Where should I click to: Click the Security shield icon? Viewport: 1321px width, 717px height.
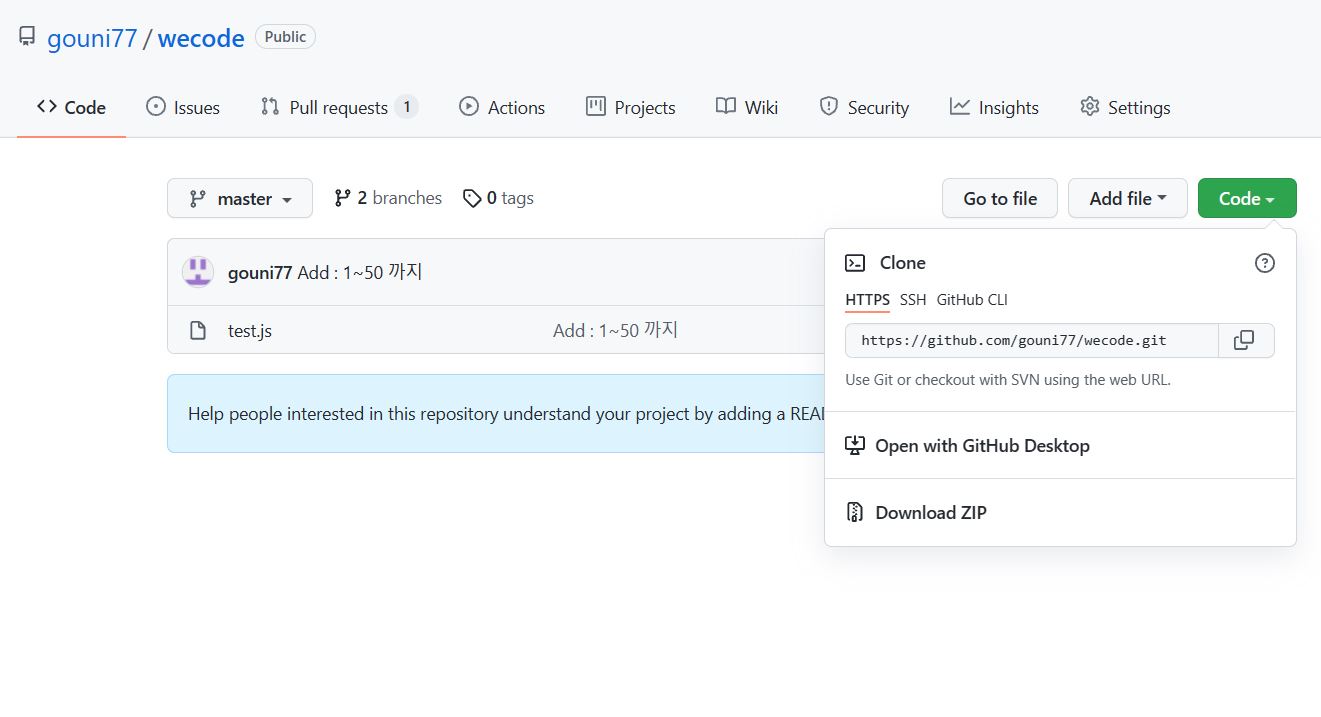829,106
